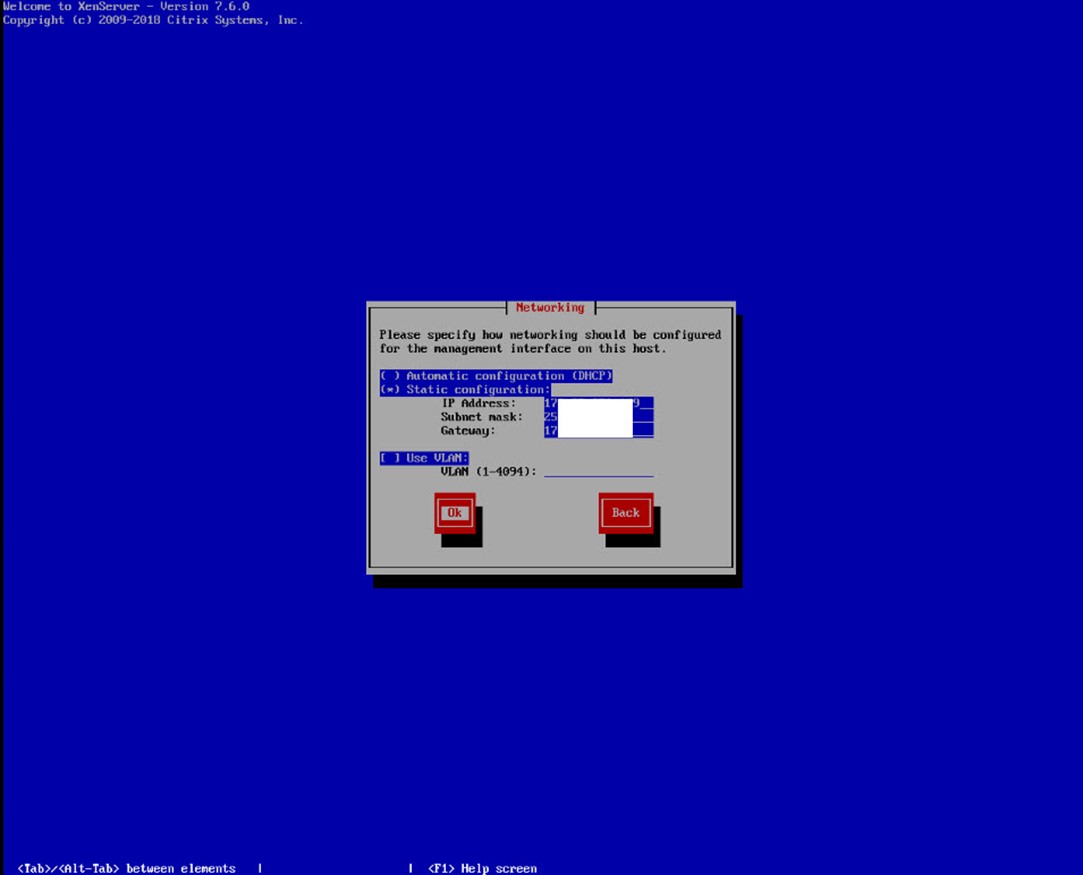Focus the VLAN (1-4094) input field
1083x875 pixels.
coord(599,472)
